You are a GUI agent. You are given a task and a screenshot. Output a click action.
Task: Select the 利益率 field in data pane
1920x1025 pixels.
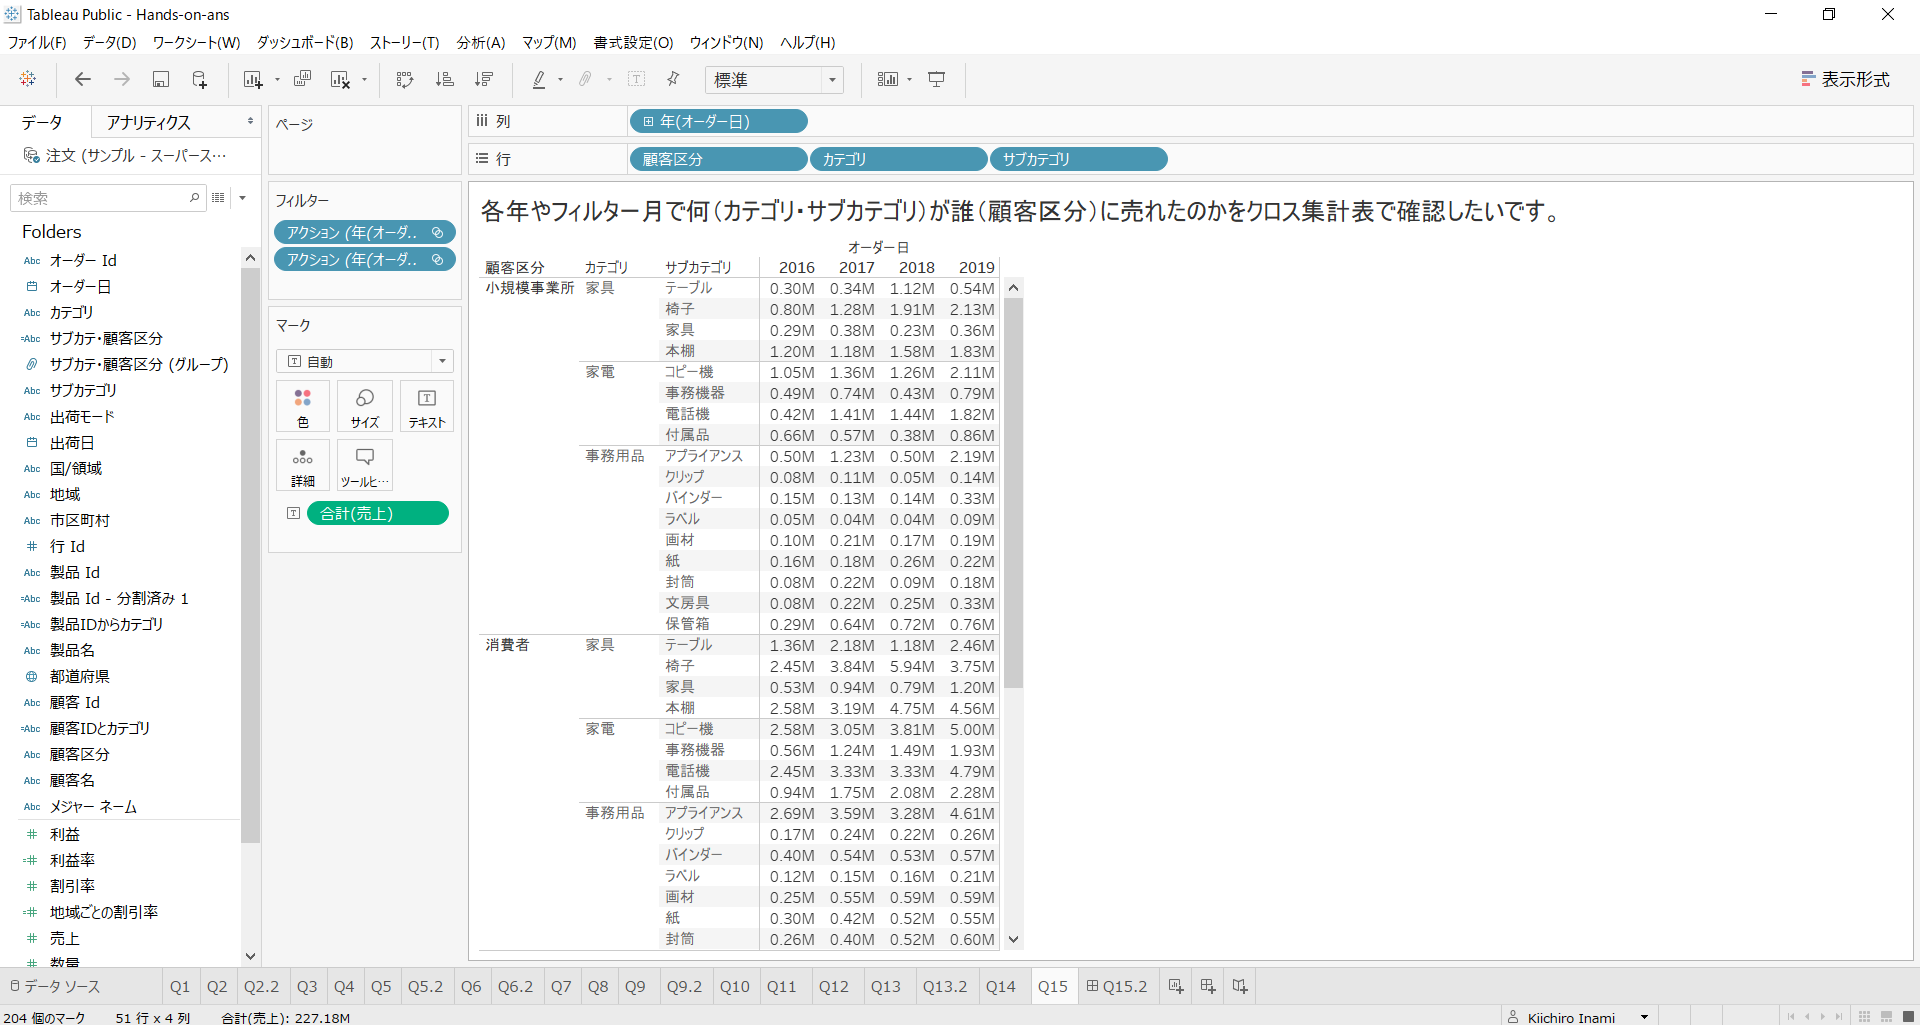pyautogui.click(x=73, y=860)
